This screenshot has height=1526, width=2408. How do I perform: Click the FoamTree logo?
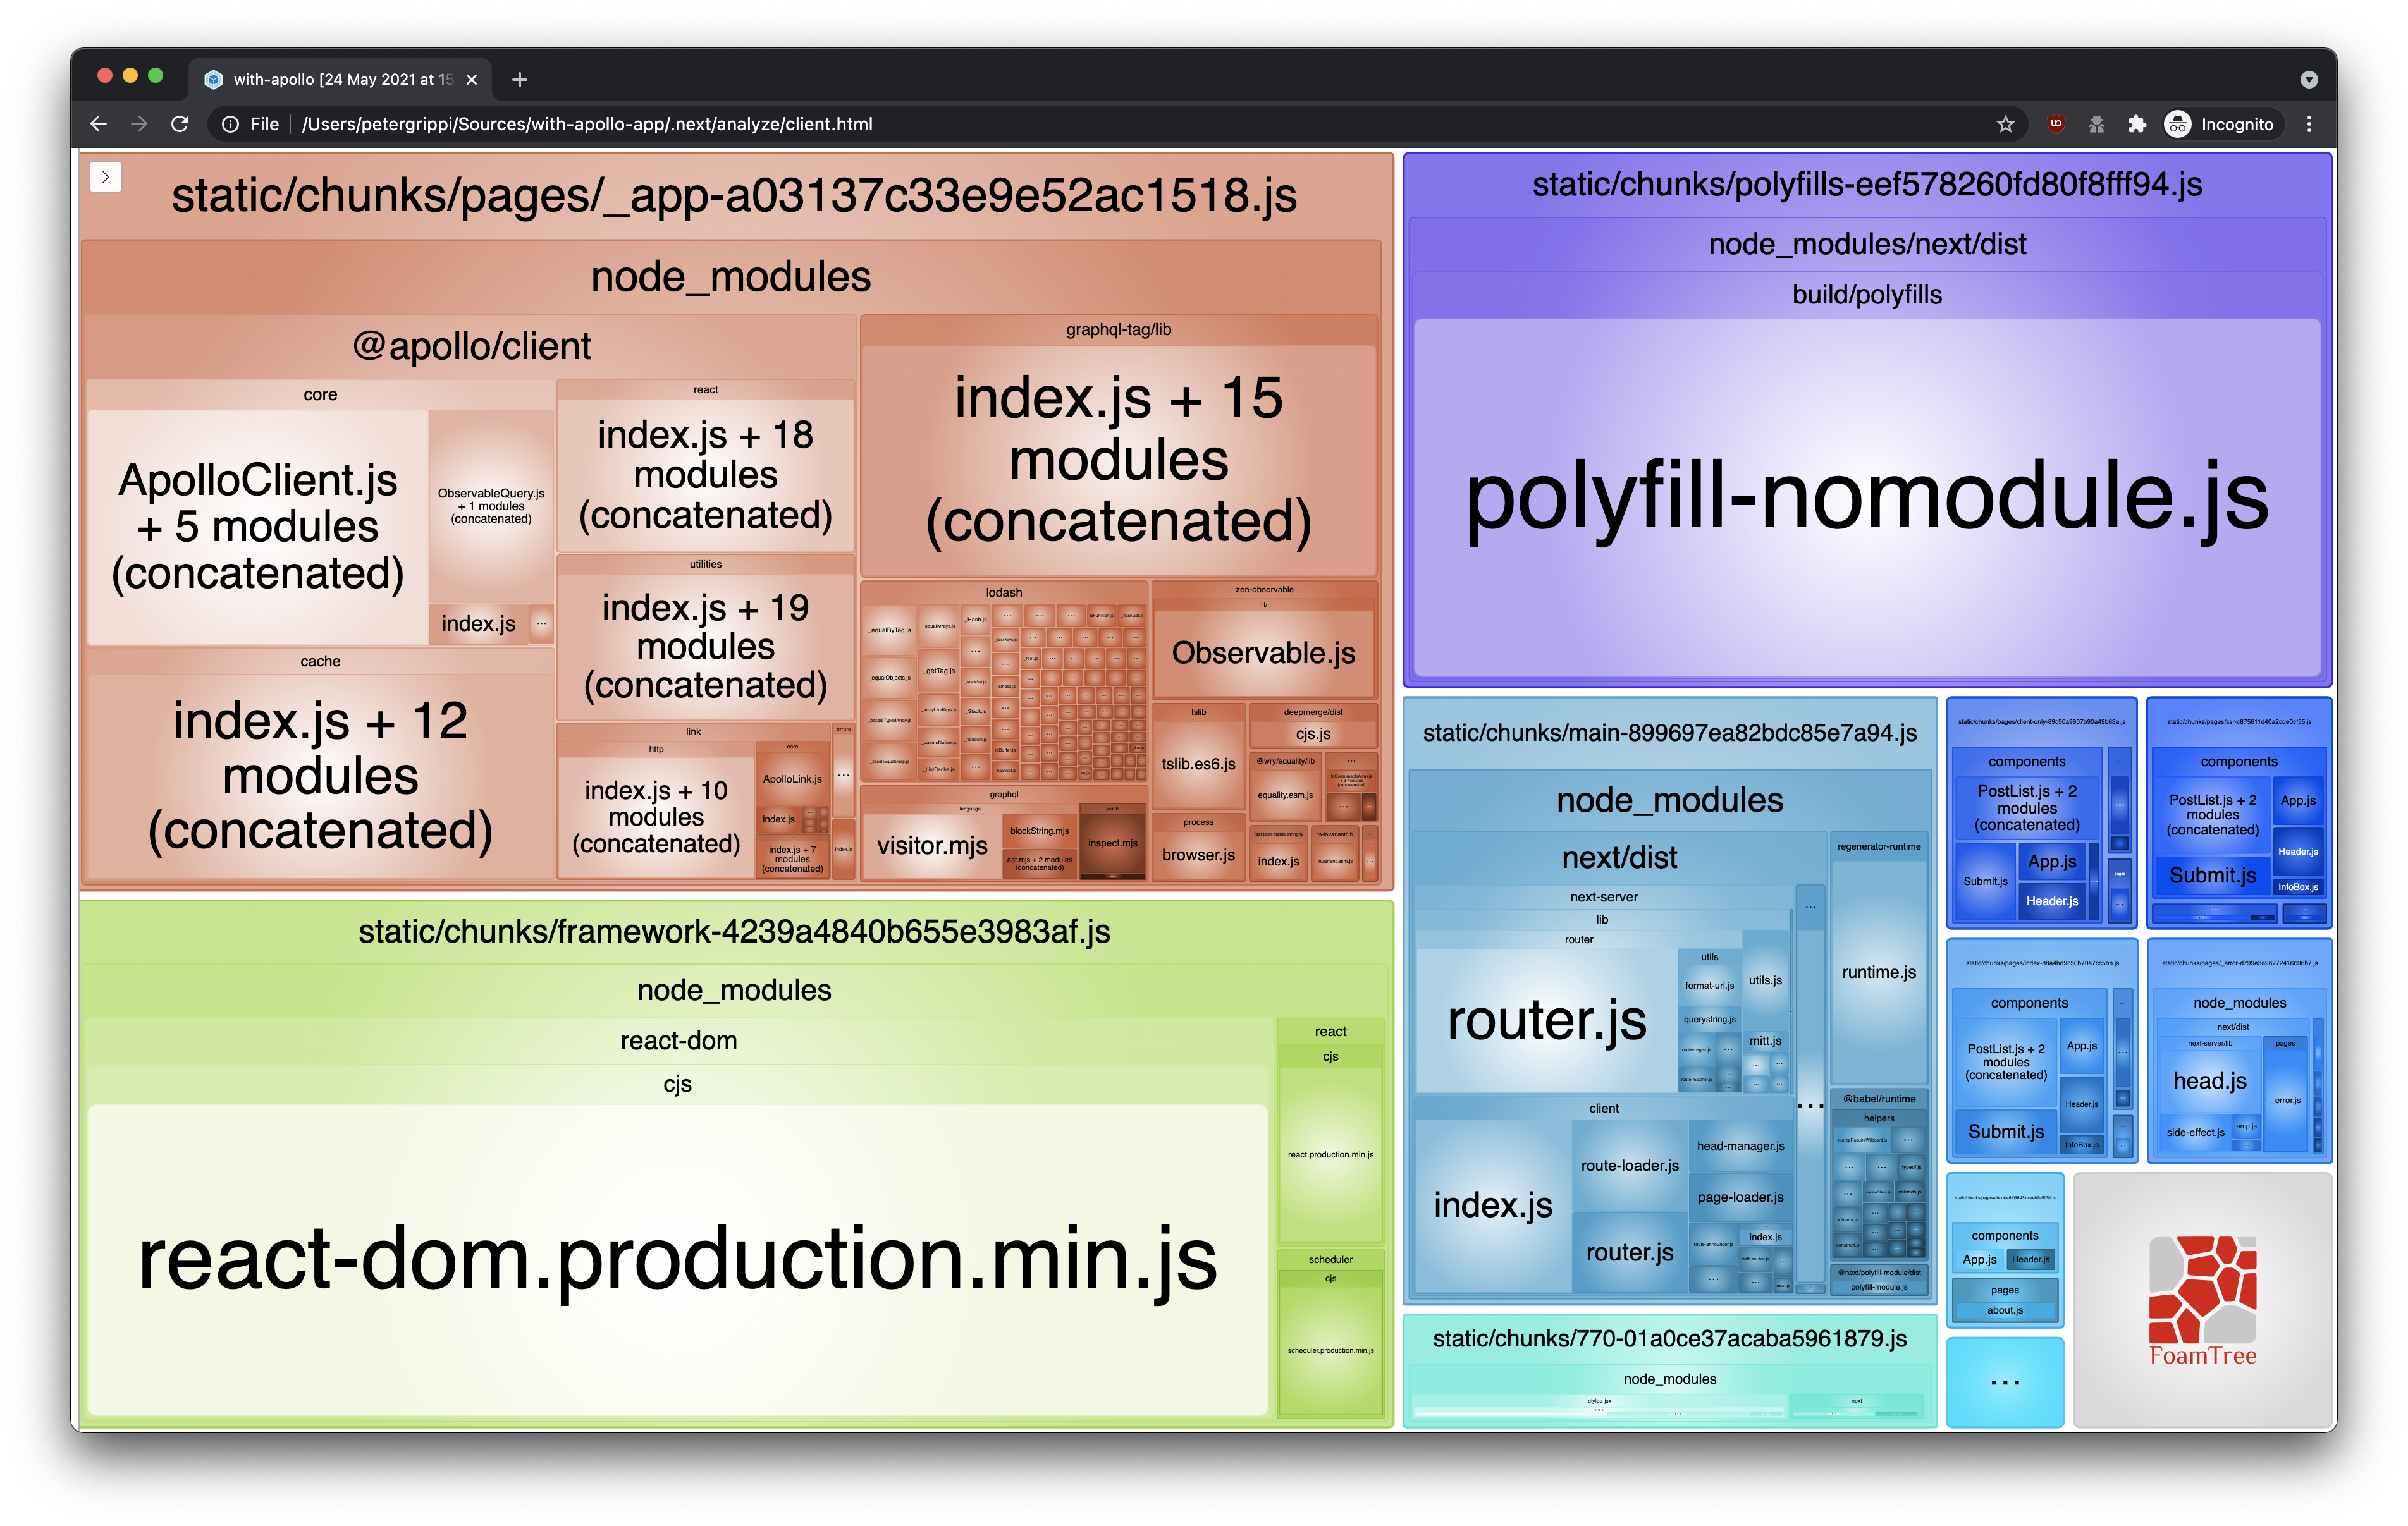coord(2203,1300)
